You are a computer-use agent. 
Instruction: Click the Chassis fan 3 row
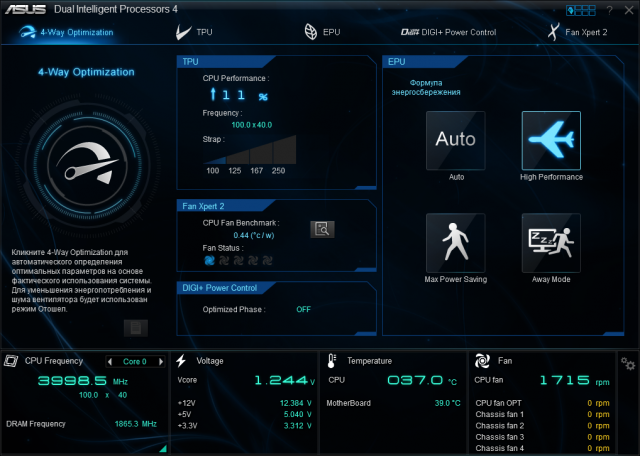point(542,437)
